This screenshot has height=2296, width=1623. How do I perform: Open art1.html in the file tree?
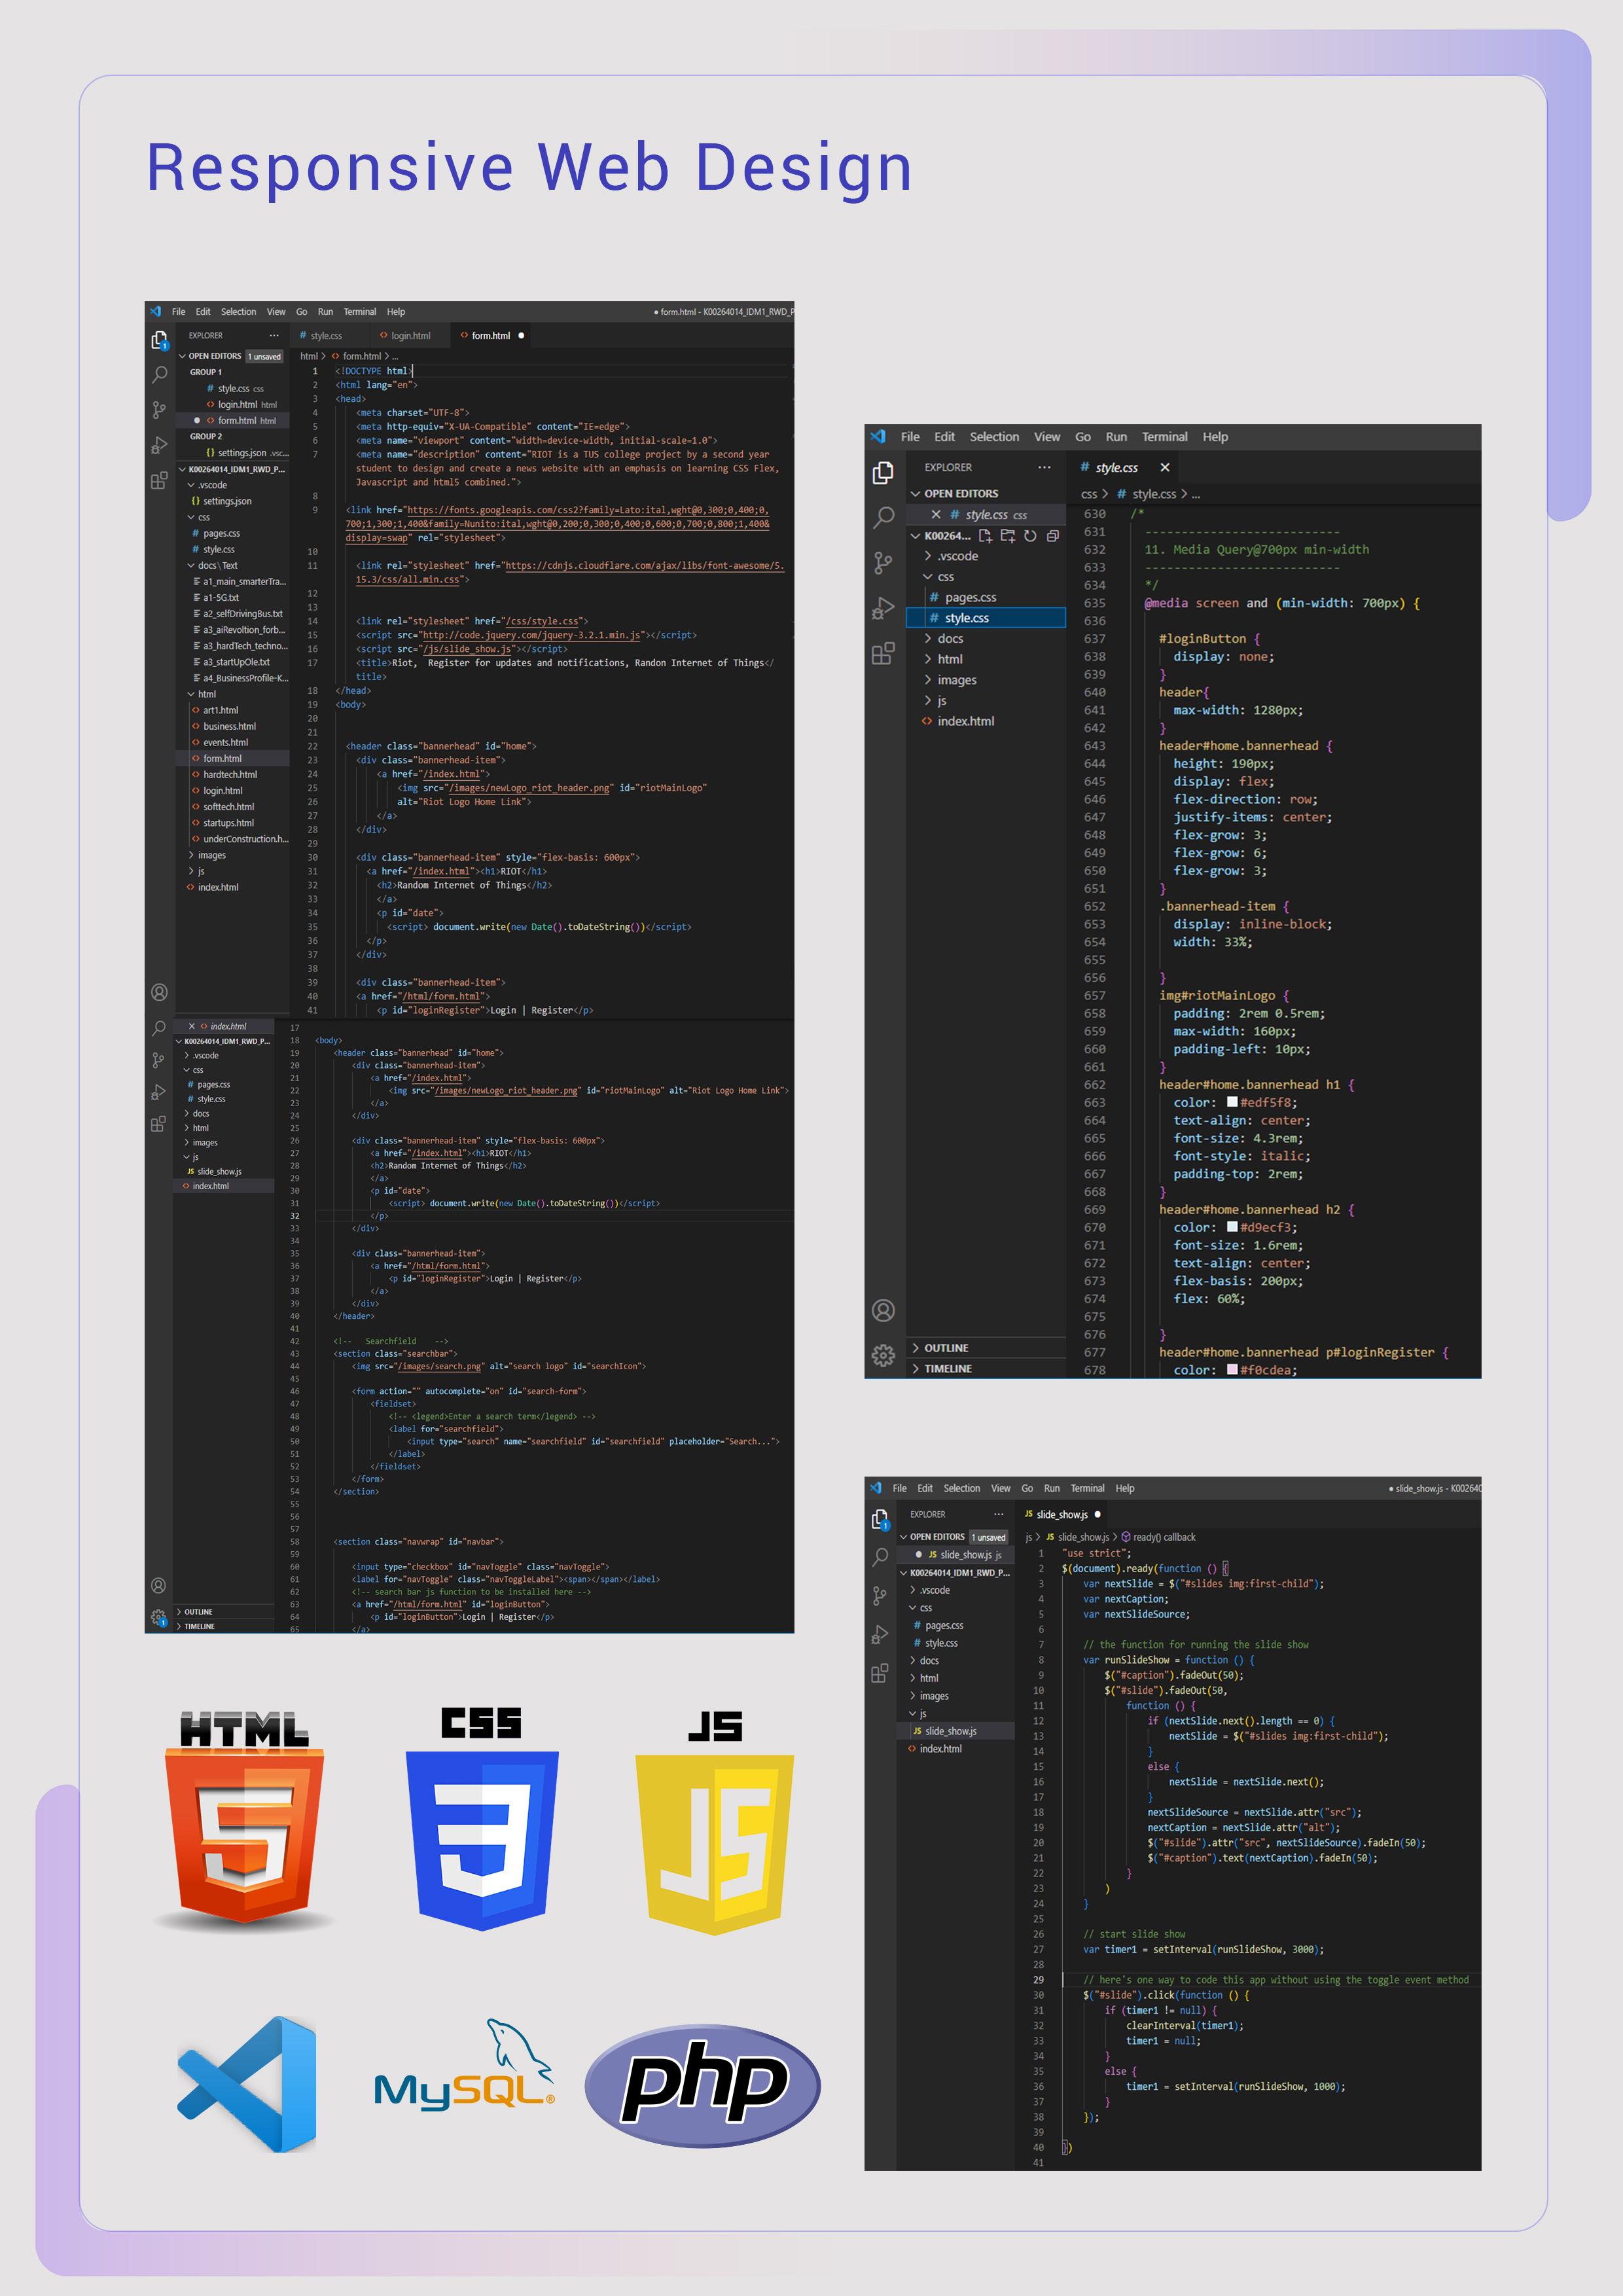221,711
